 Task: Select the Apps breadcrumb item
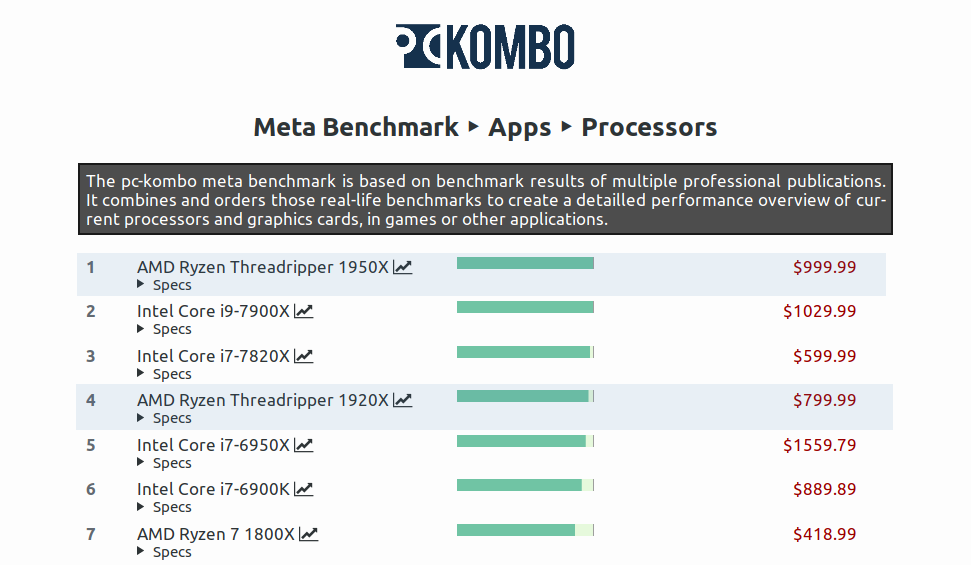520,128
